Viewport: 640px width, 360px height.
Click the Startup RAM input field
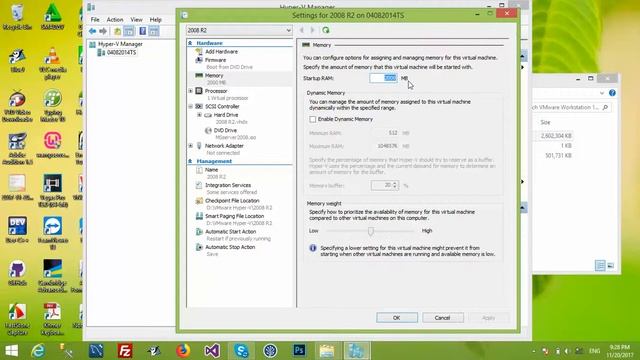point(383,78)
